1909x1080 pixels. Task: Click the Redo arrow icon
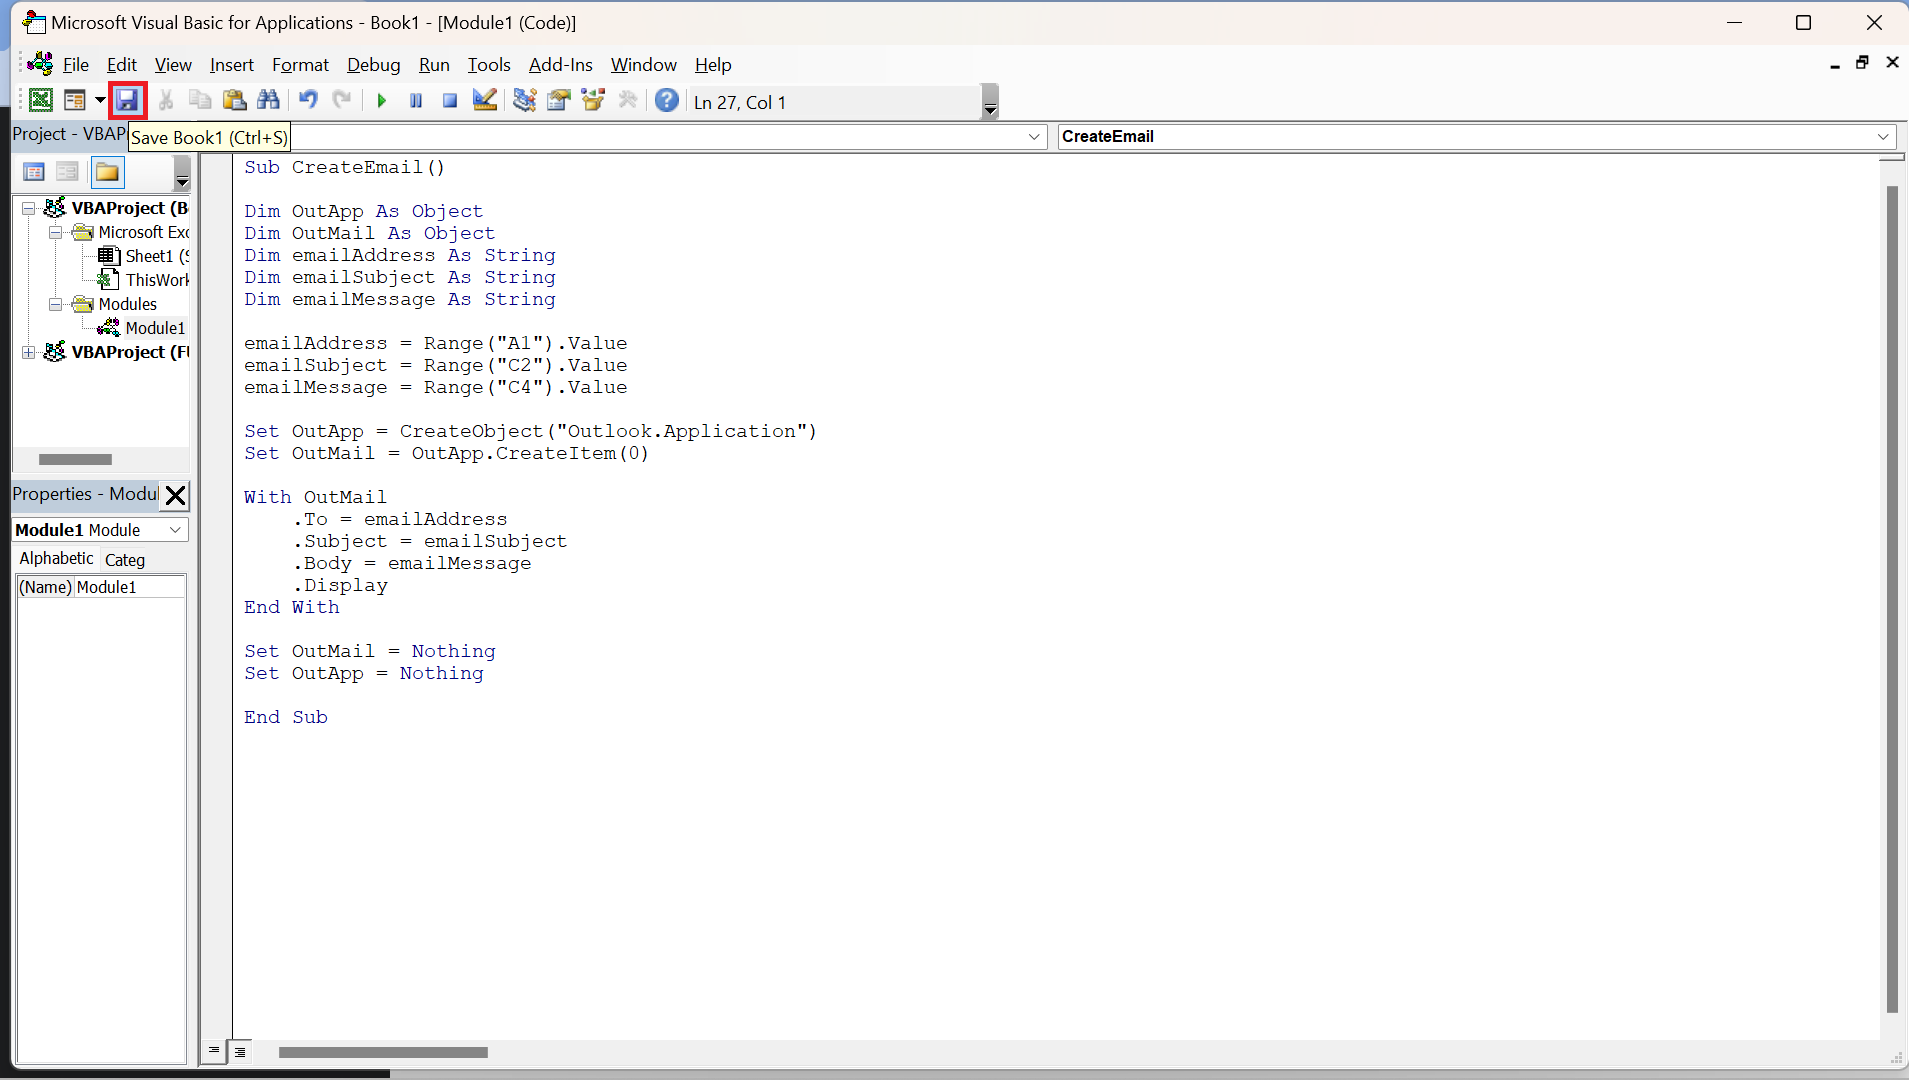pyautogui.click(x=342, y=100)
